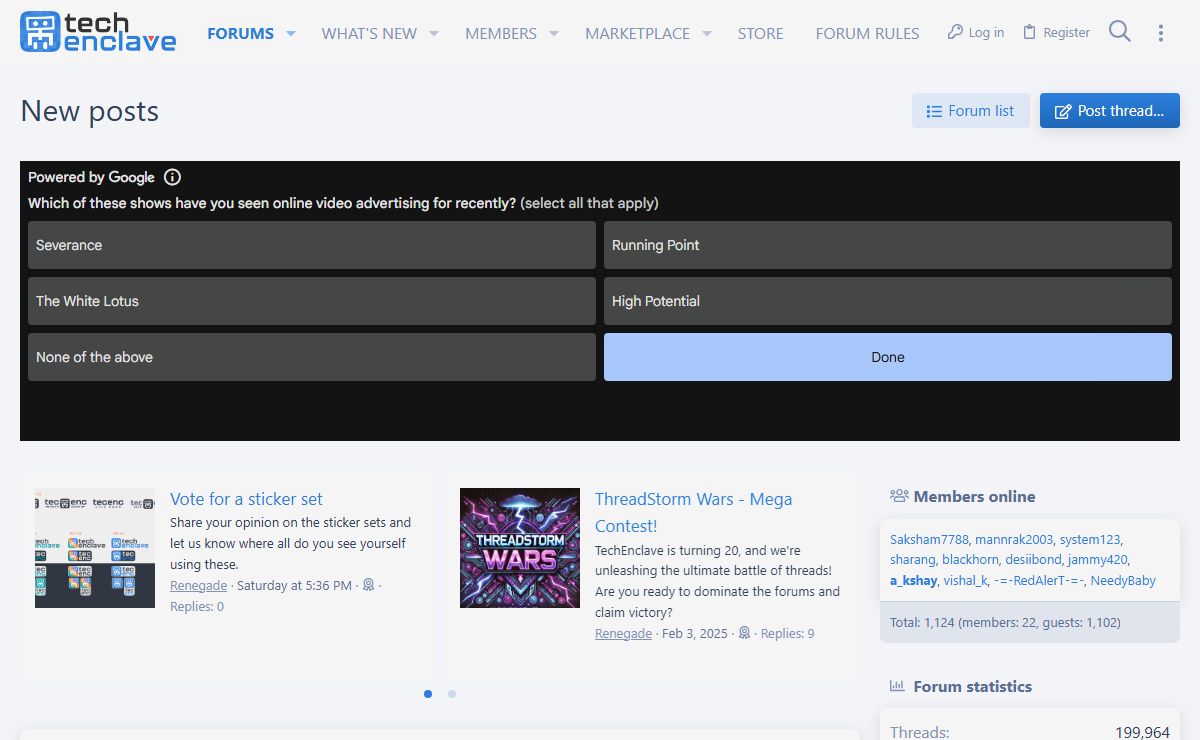Screen dimensions: 1200x740
Task: Open Renegade profile in ThreadStorm Wars post
Action: (623, 633)
